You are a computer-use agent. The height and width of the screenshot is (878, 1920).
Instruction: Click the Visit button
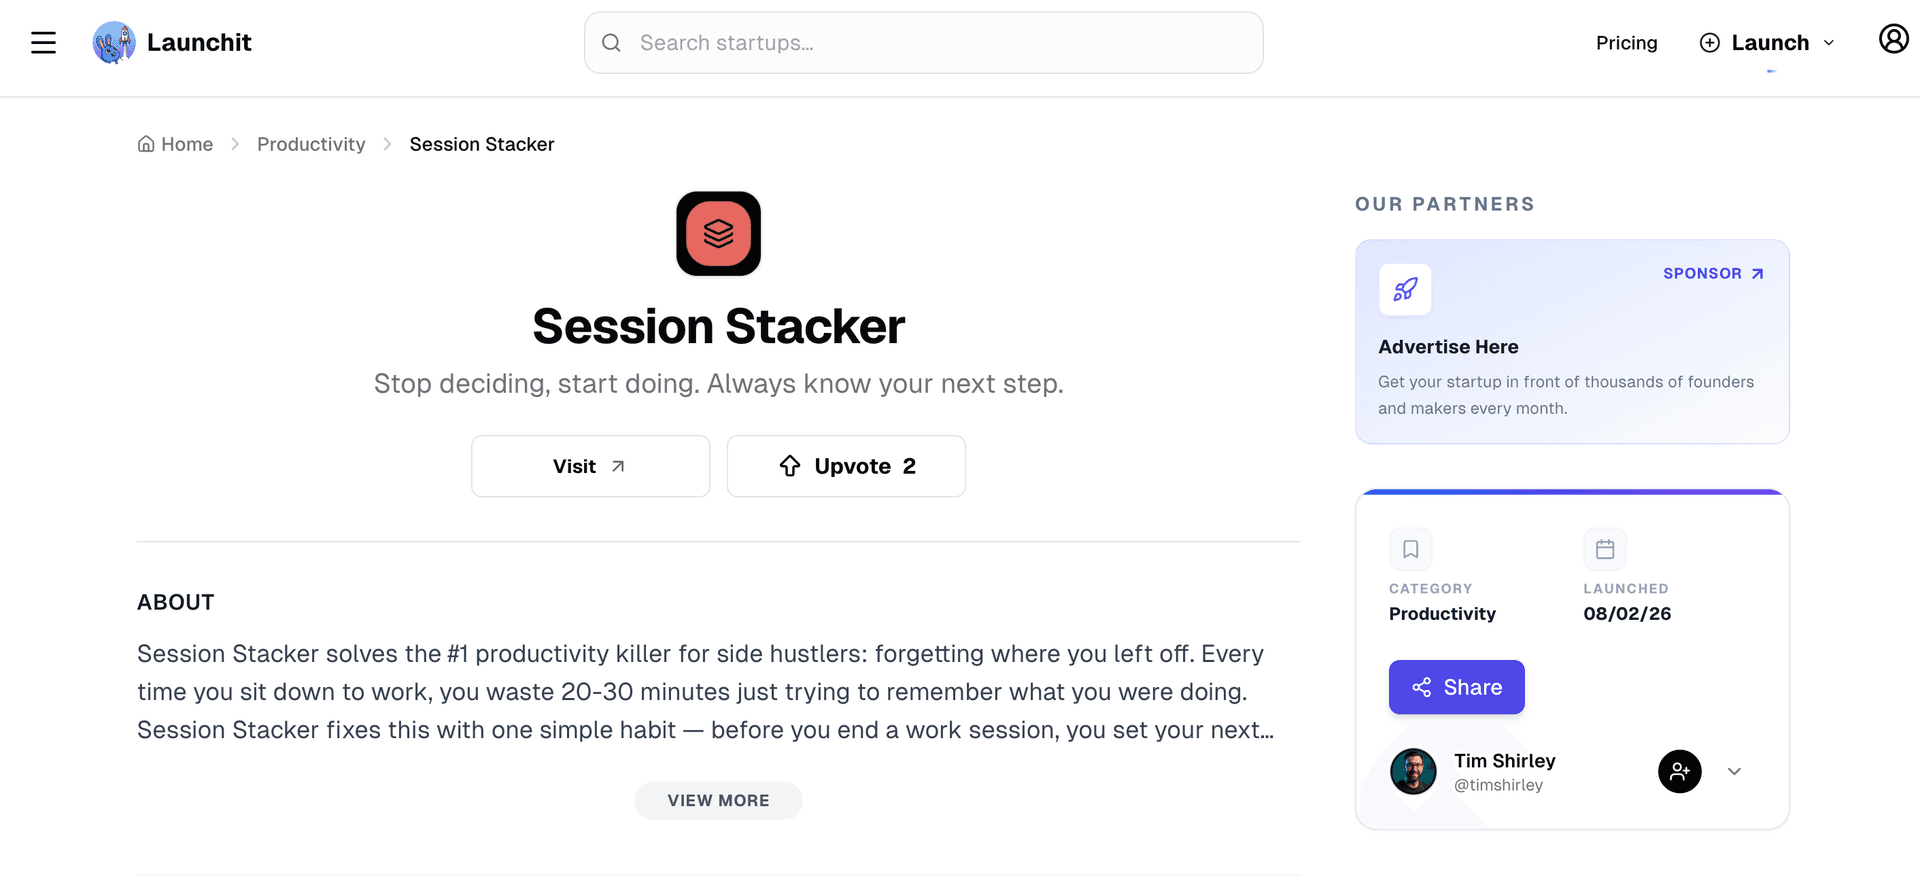590,466
